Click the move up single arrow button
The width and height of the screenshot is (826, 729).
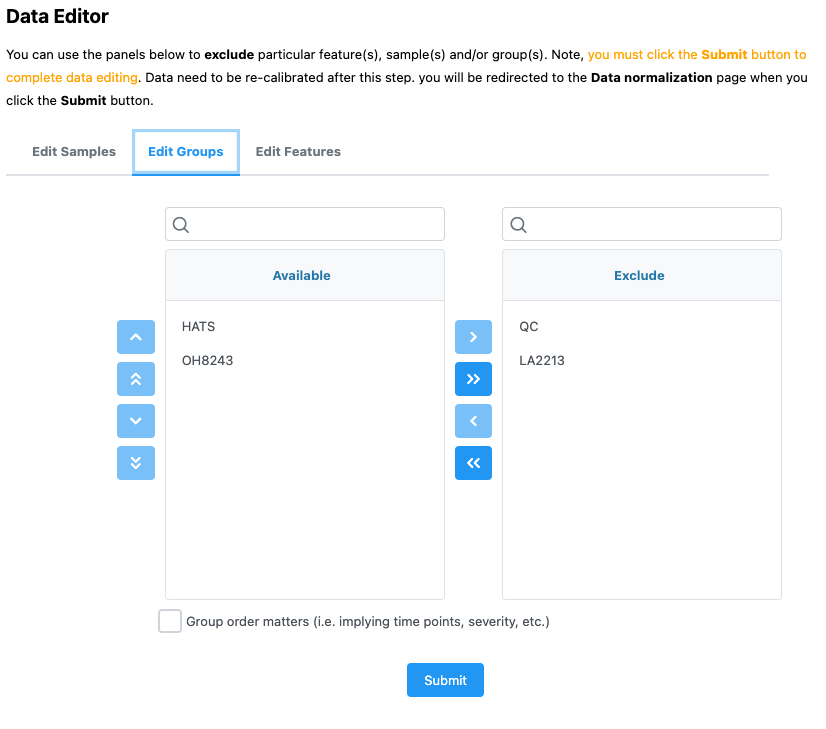136,337
